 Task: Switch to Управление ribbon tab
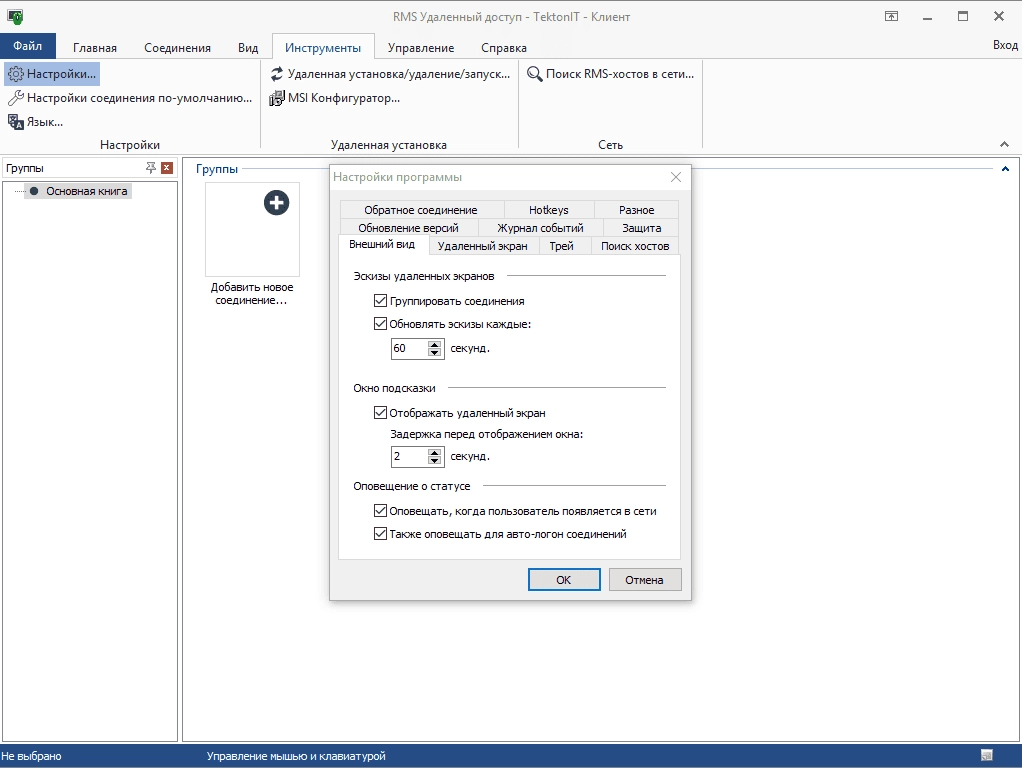click(421, 48)
